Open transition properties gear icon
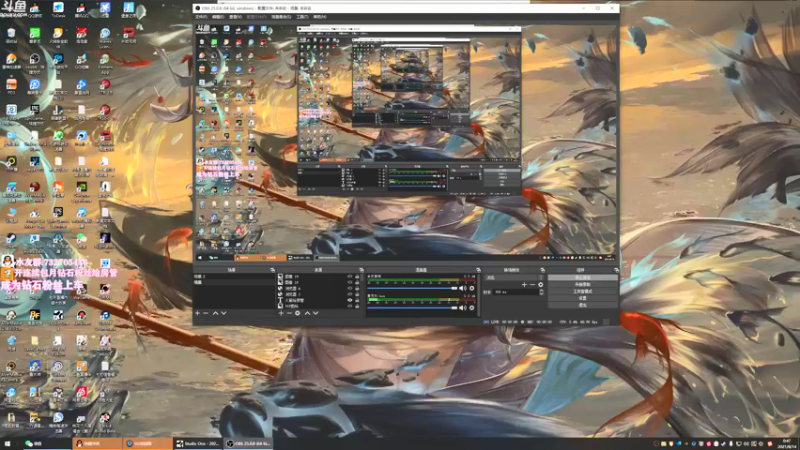The image size is (800, 450). pyautogui.click(x=540, y=285)
